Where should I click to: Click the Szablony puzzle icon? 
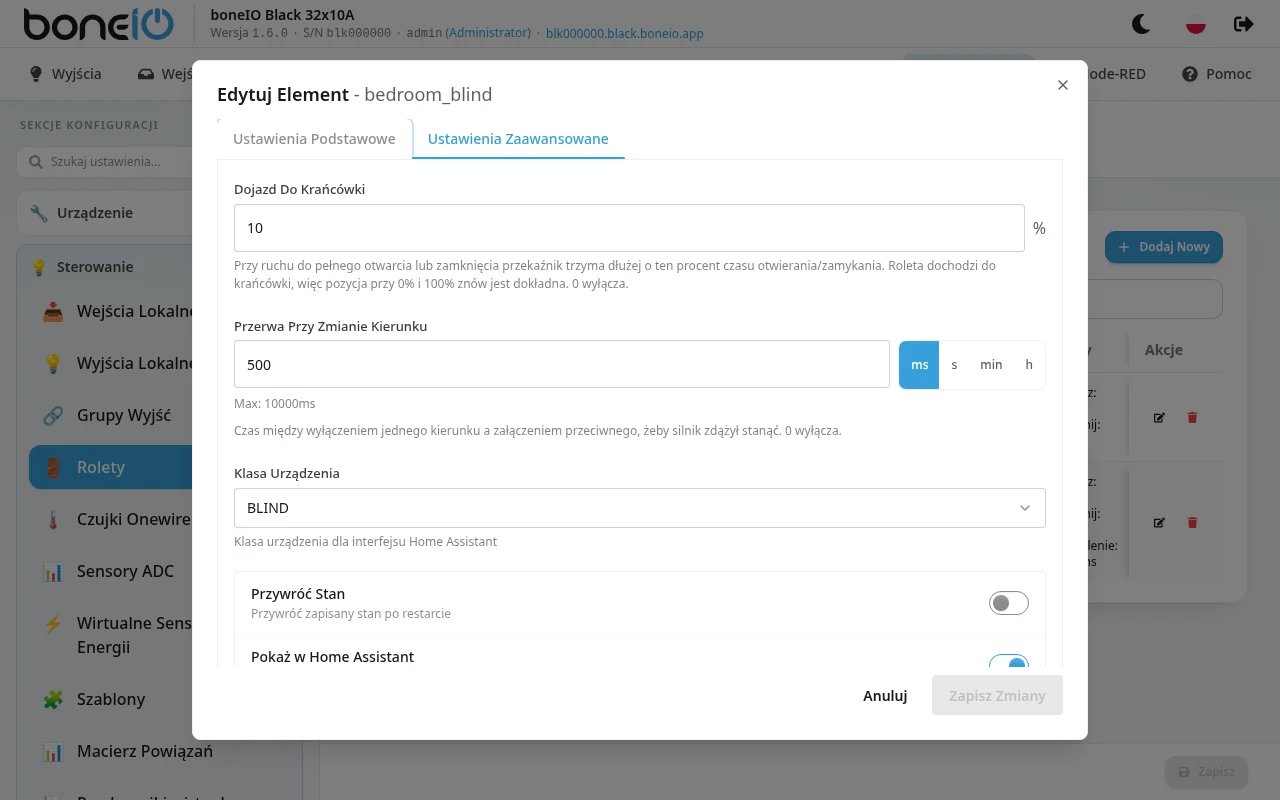click(53, 700)
